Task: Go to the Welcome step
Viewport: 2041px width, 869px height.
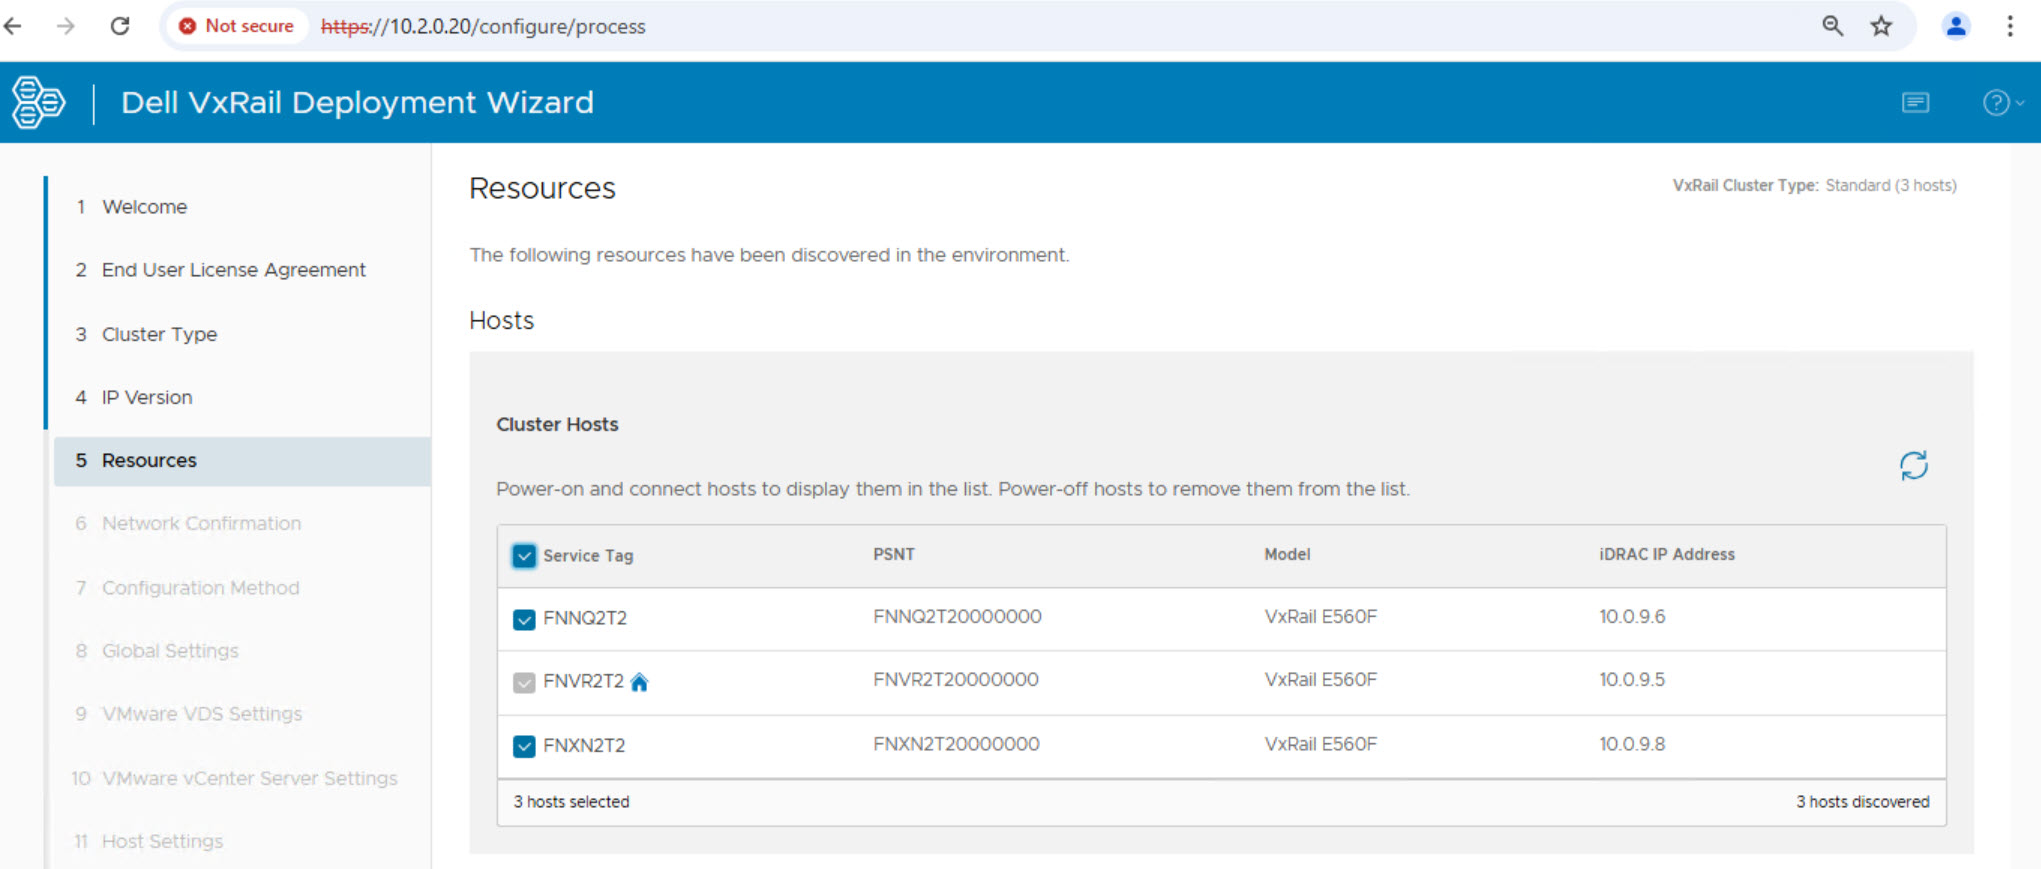Action: 144,207
